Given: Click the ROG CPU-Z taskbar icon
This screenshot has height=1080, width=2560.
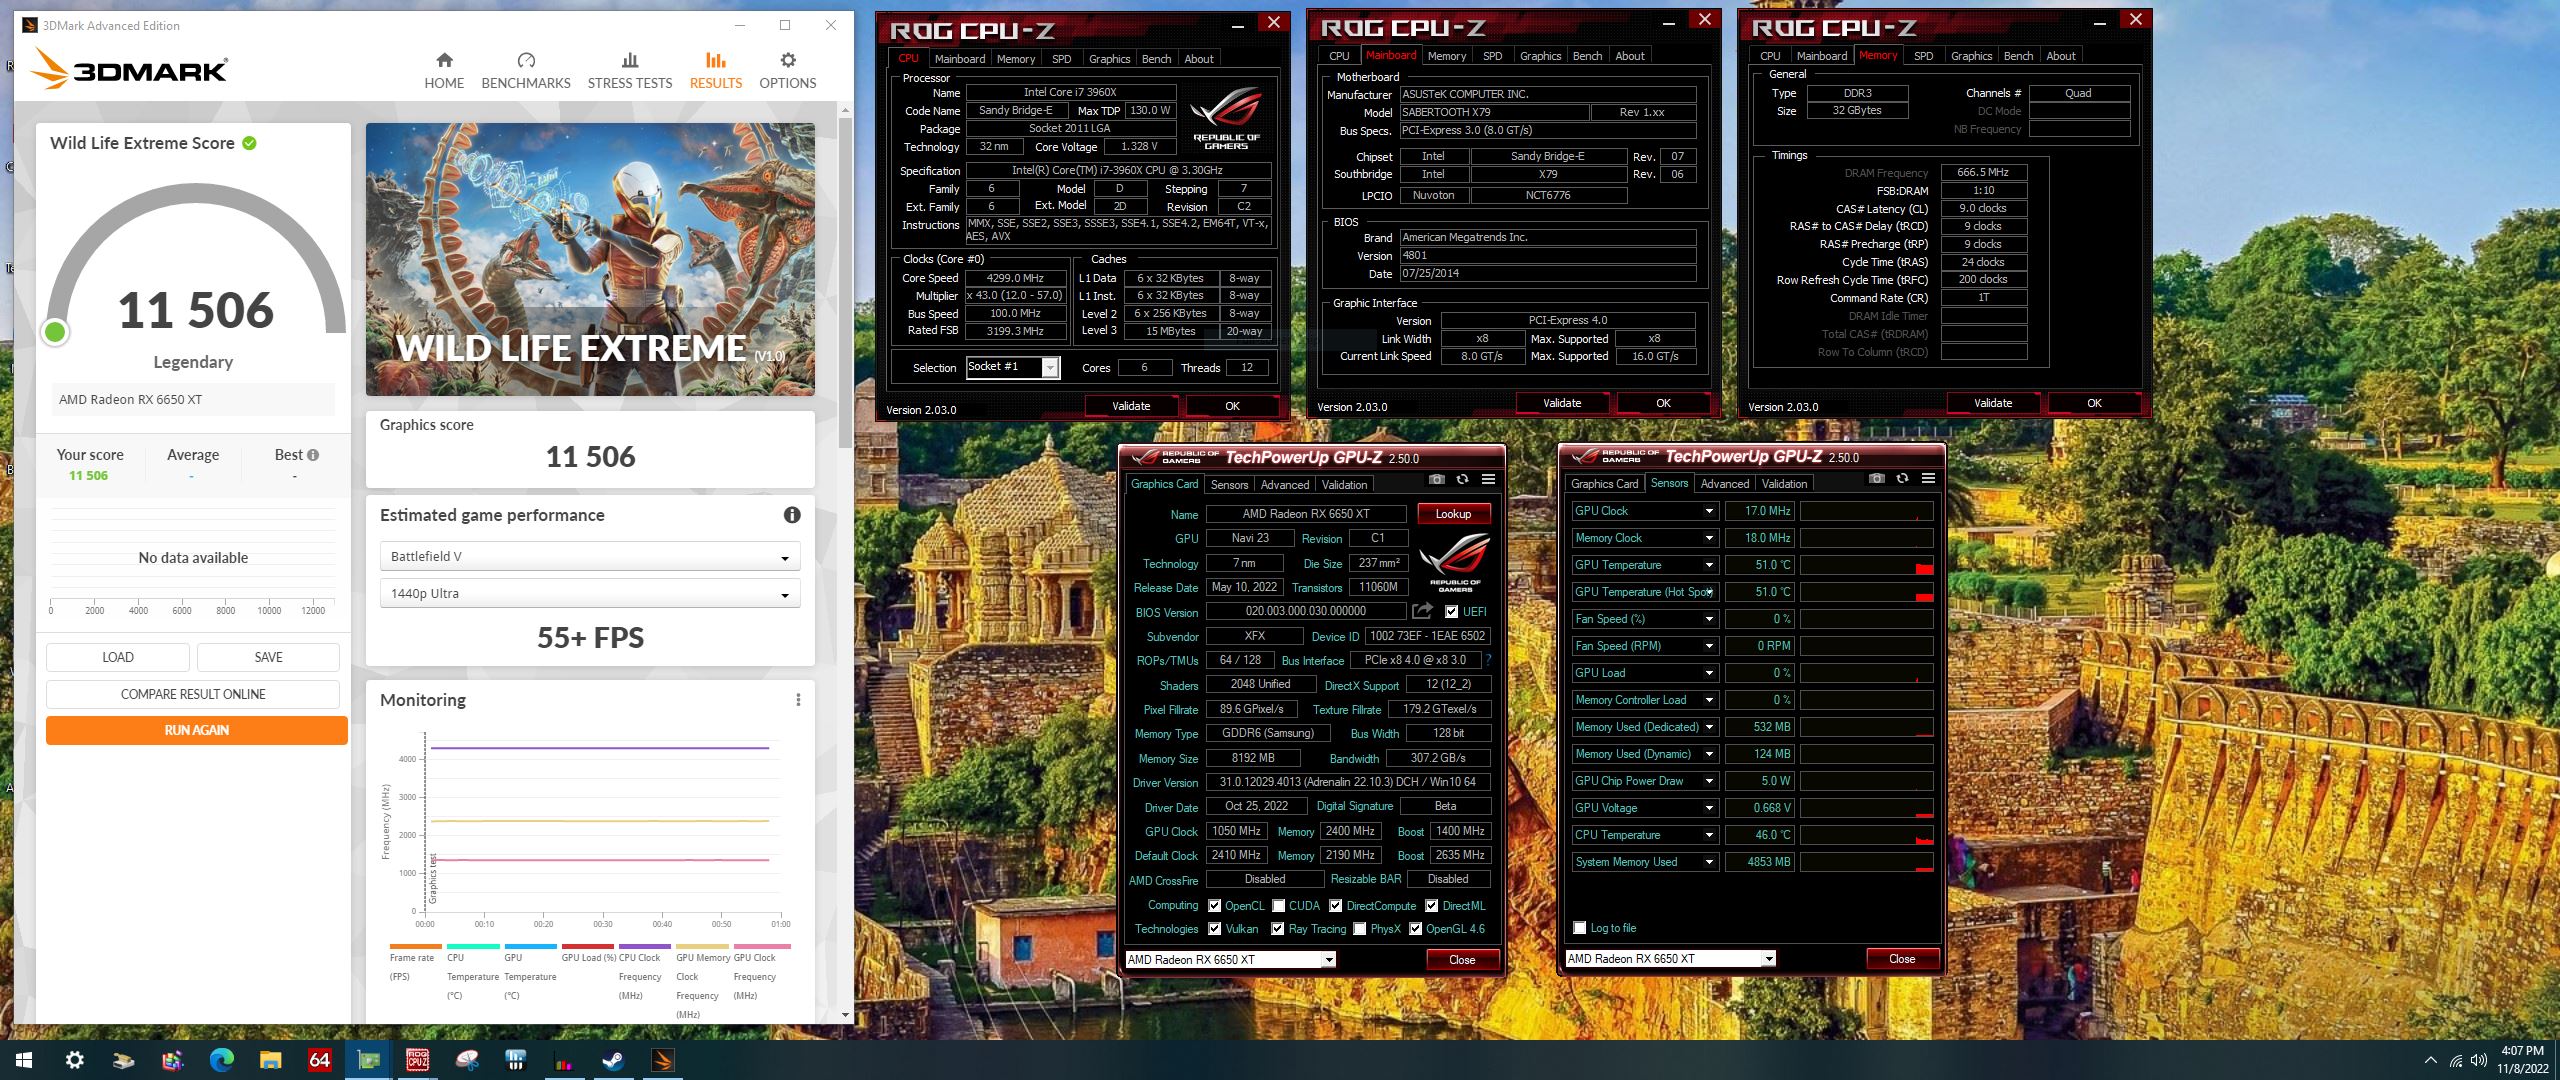Looking at the screenshot, I should click(x=417, y=1060).
